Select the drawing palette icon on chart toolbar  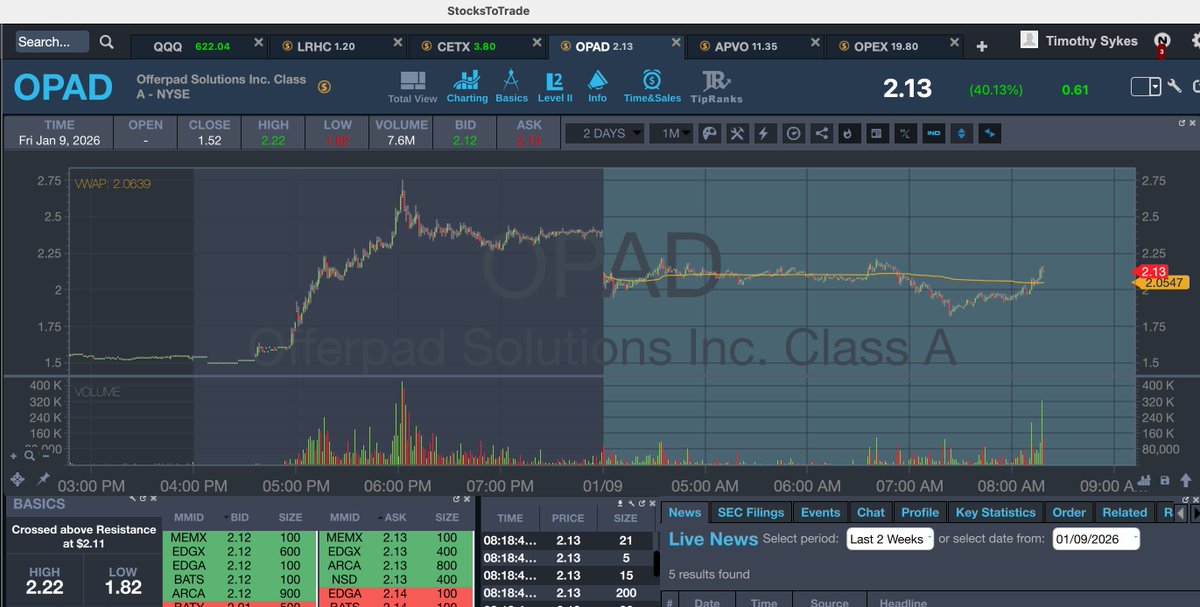pos(710,133)
